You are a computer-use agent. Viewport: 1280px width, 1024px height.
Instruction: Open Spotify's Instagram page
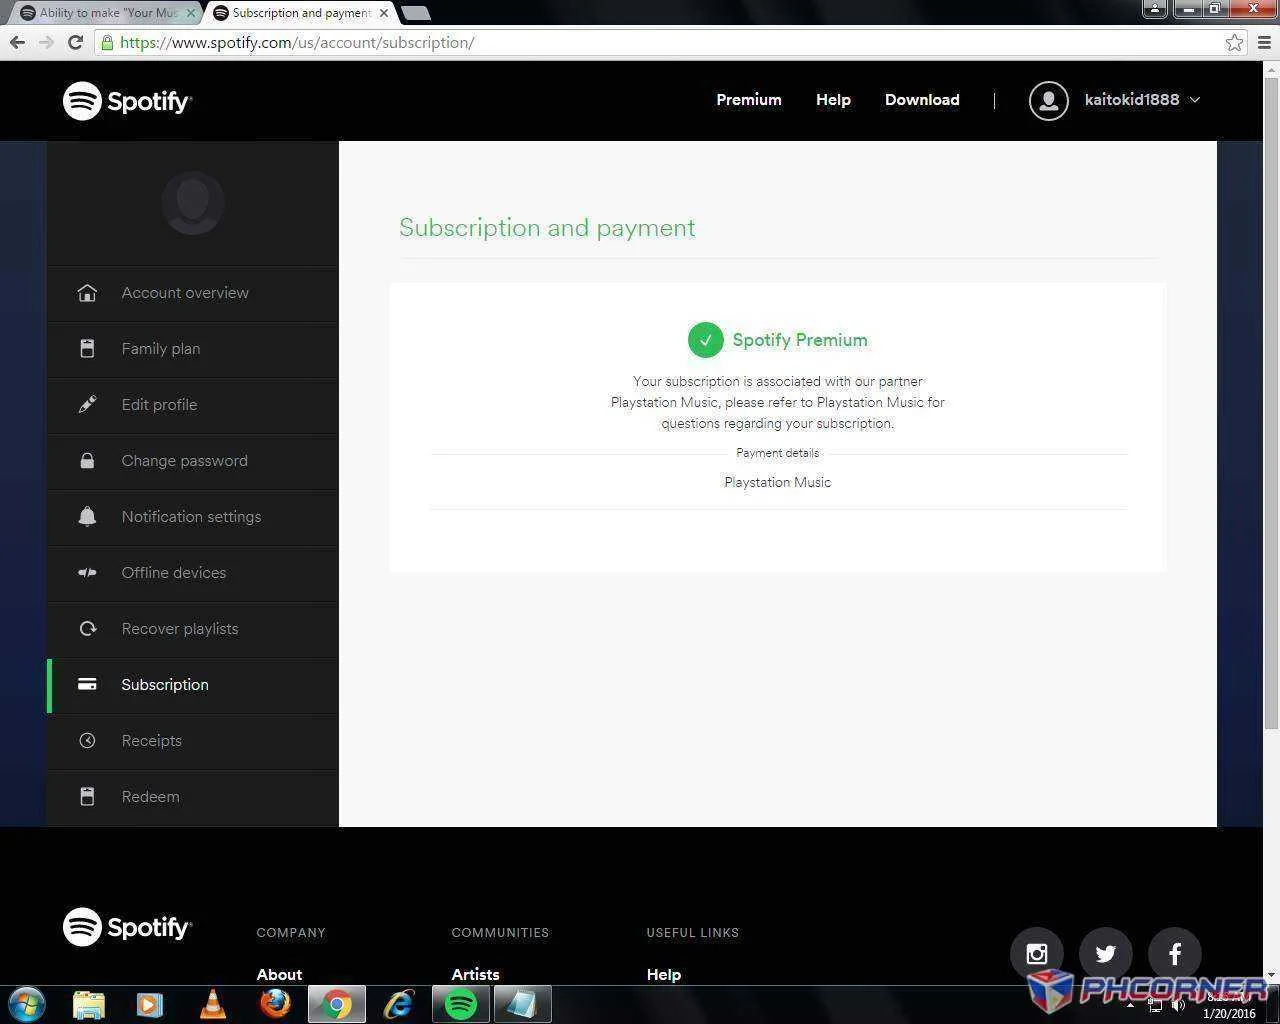1036,954
